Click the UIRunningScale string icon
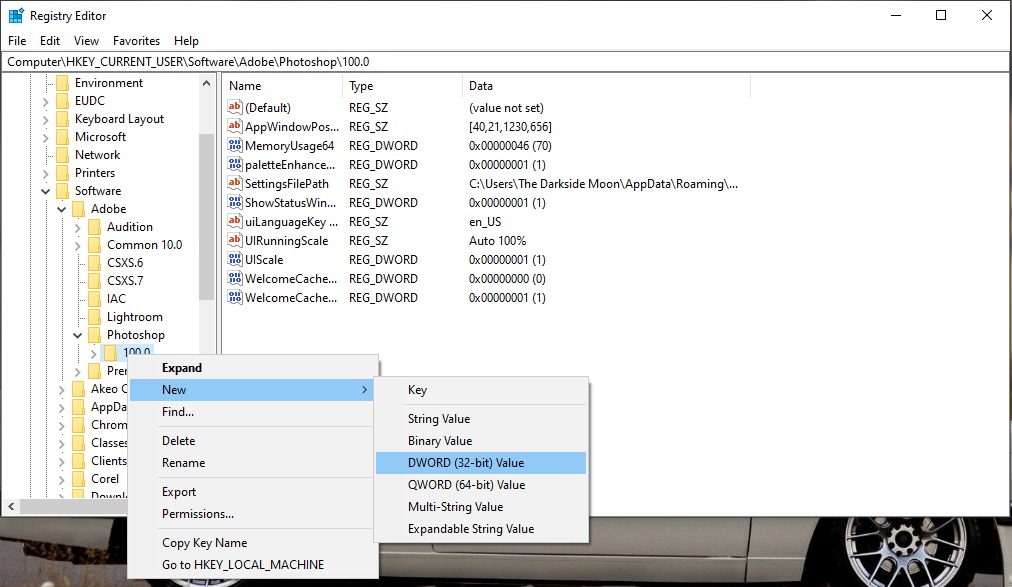Image resolution: width=1012 pixels, height=587 pixels. (x=235, y=241)
